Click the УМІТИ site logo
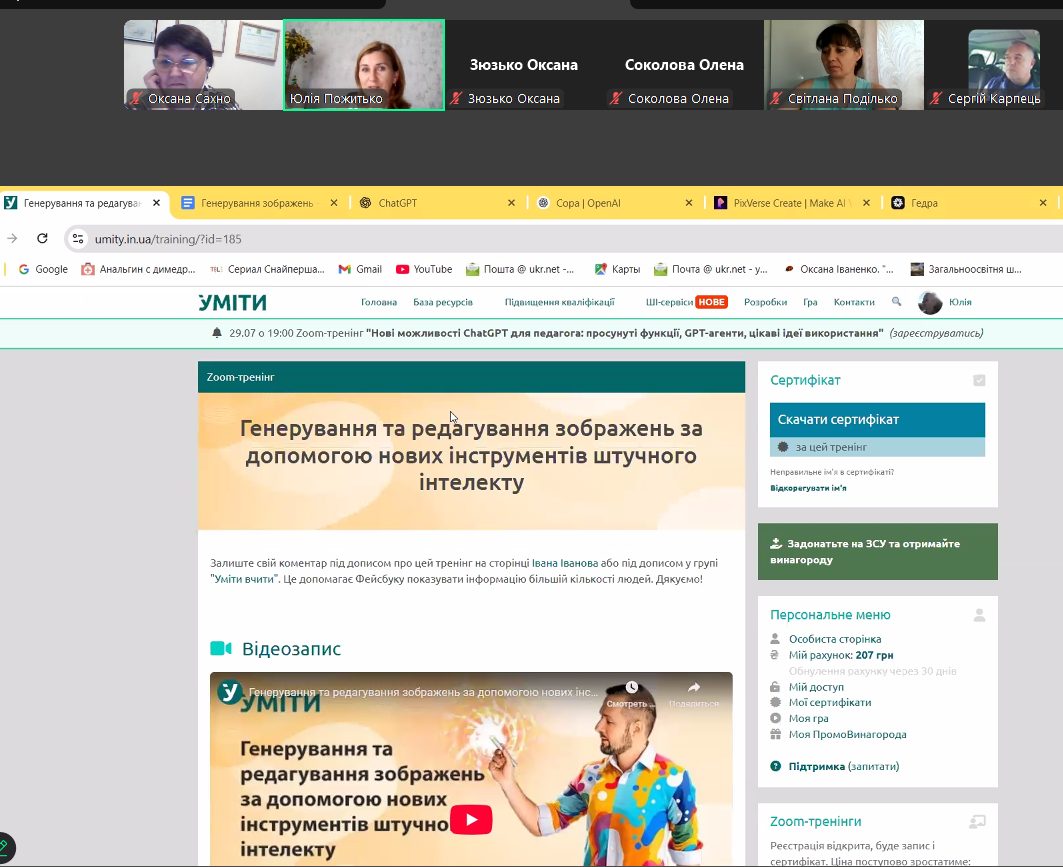This screenshot has width=1063, height=867. coord(232,302)
